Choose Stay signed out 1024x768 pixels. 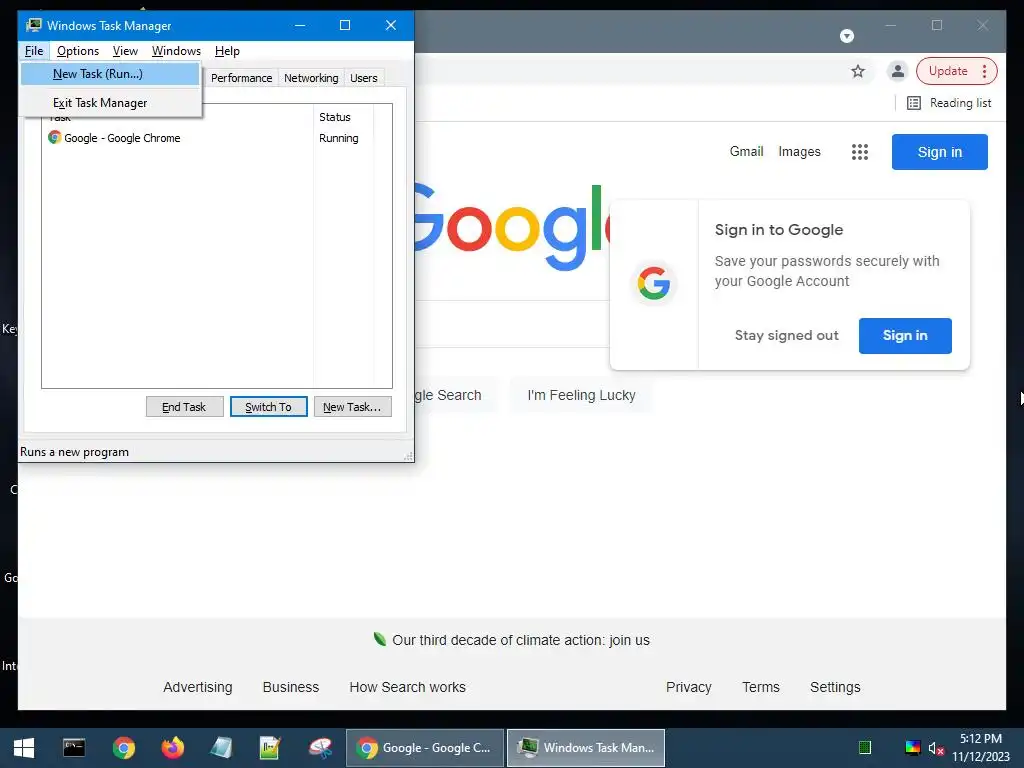pos(786,336)
